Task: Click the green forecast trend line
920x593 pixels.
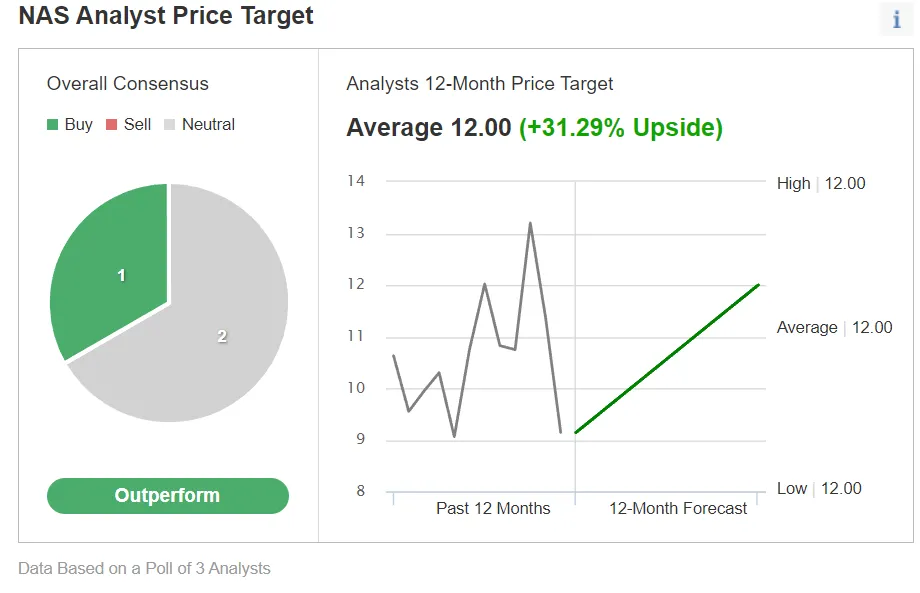Action: point(668,359)
